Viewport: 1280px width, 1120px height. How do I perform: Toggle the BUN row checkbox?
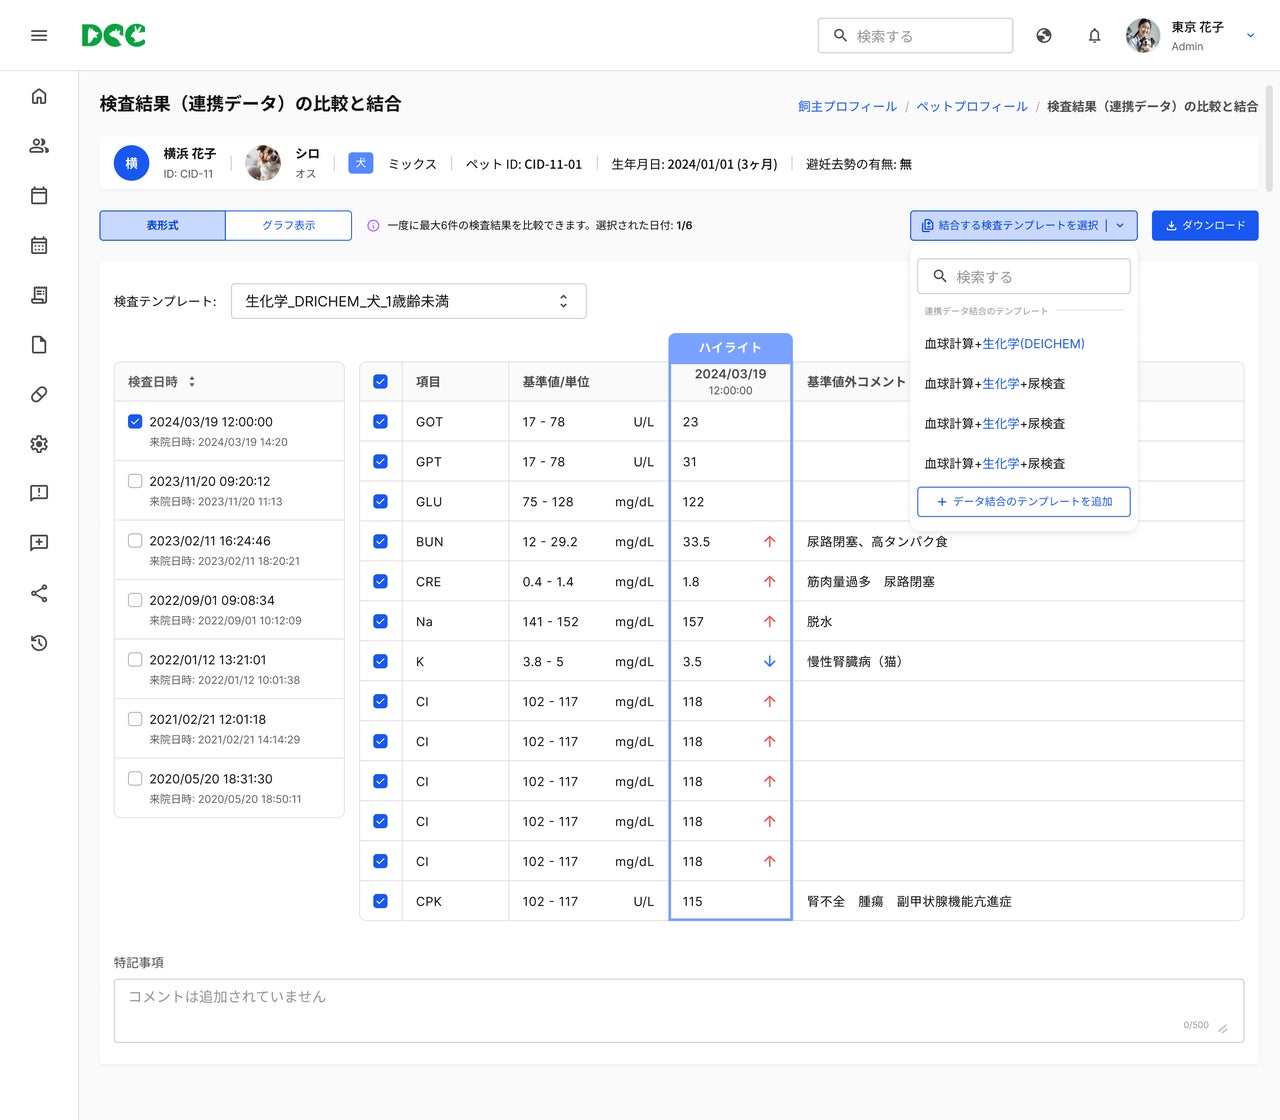coord(380,542)
